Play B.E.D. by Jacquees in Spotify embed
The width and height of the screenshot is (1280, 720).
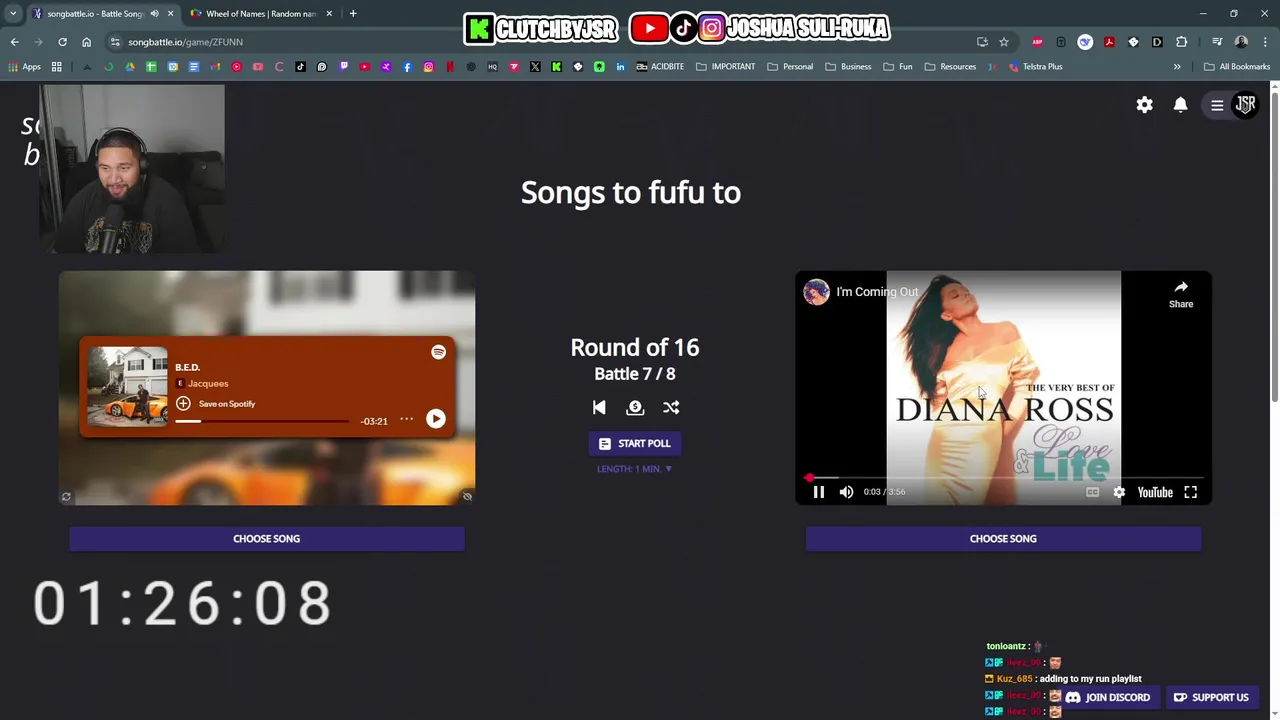tap(436, 419)
